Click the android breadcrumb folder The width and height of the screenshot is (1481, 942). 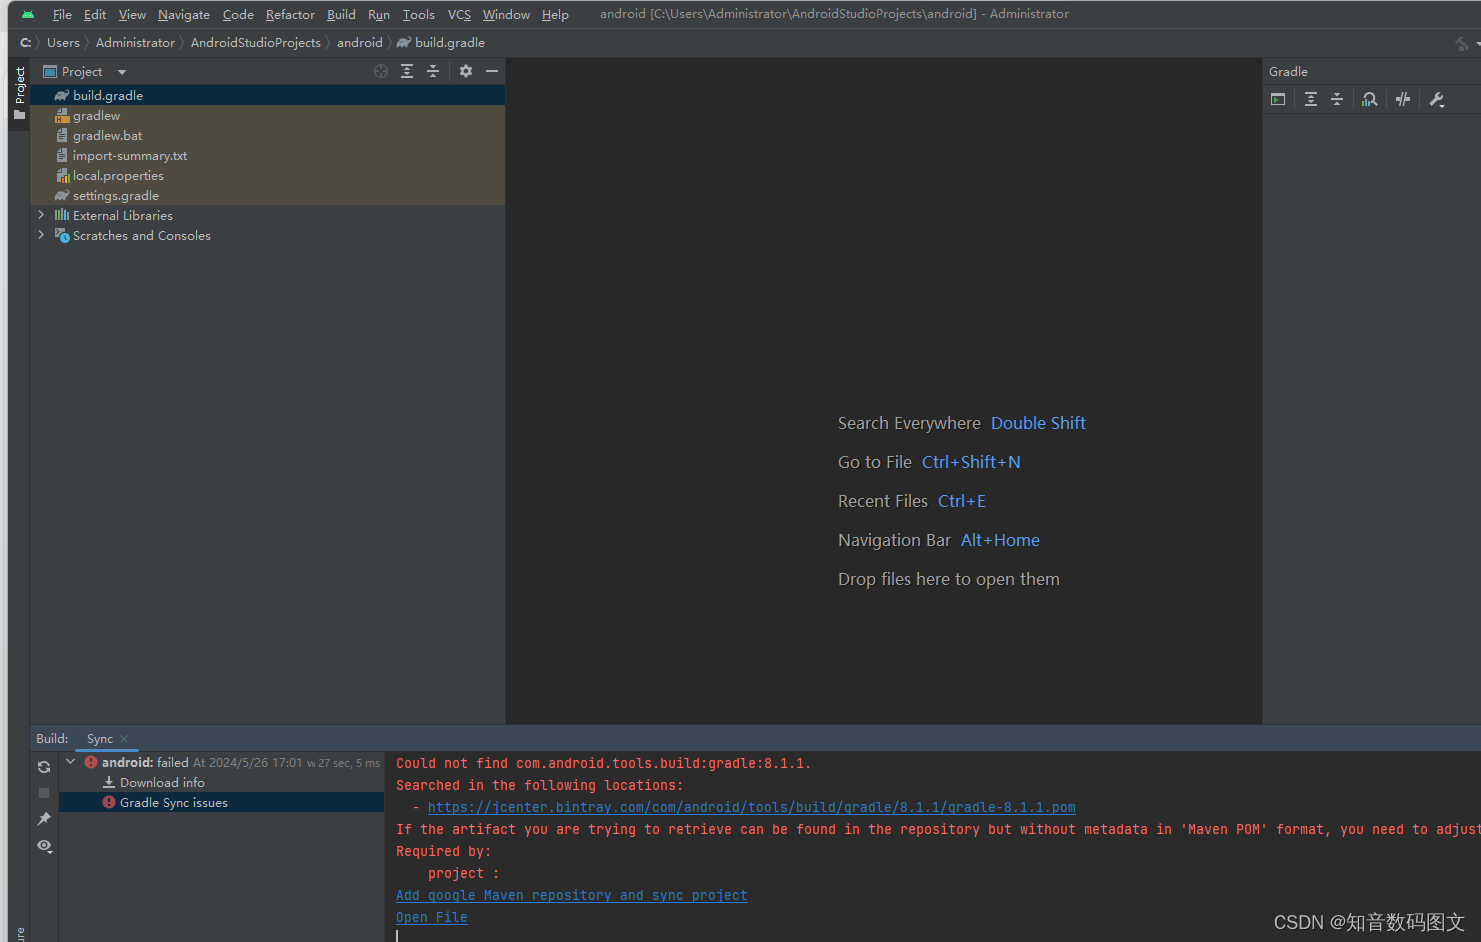pos(360,42)
